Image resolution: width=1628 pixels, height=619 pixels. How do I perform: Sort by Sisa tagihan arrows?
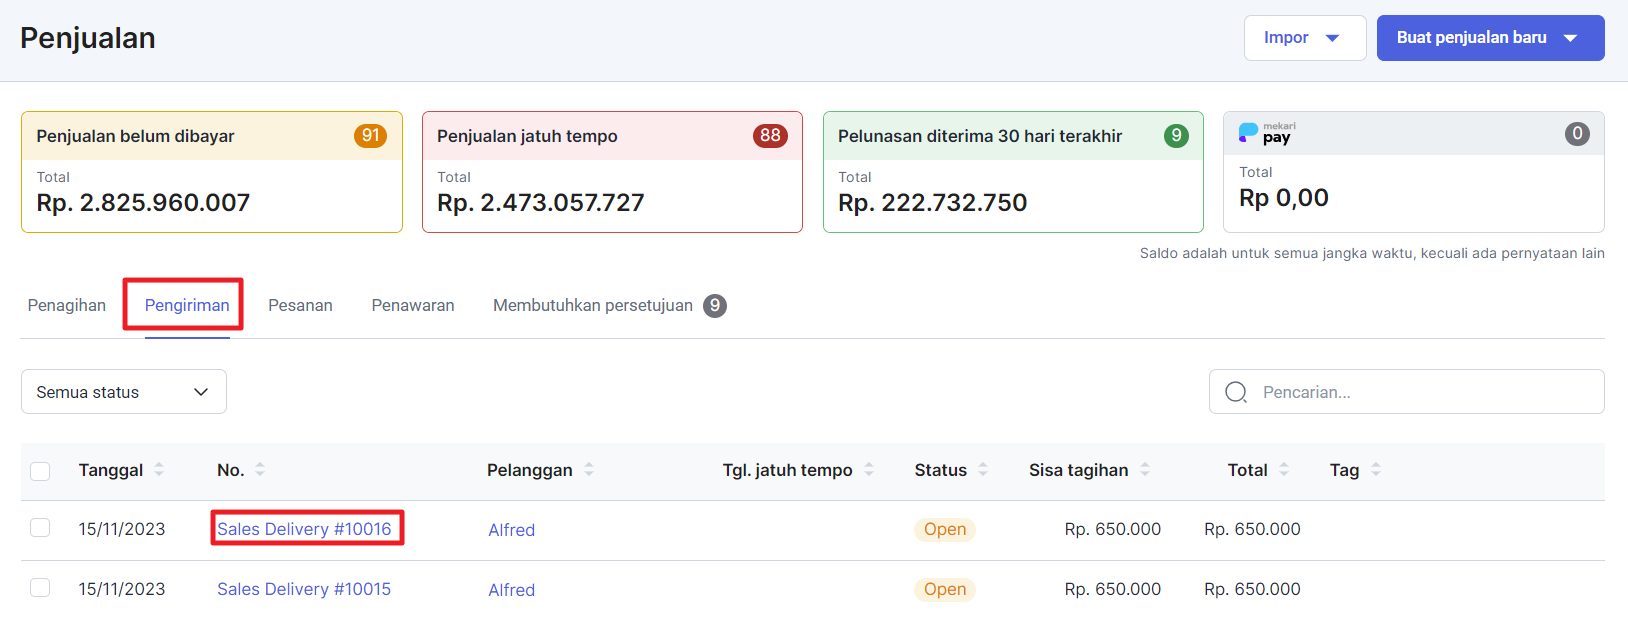(x=1145, y=470)
